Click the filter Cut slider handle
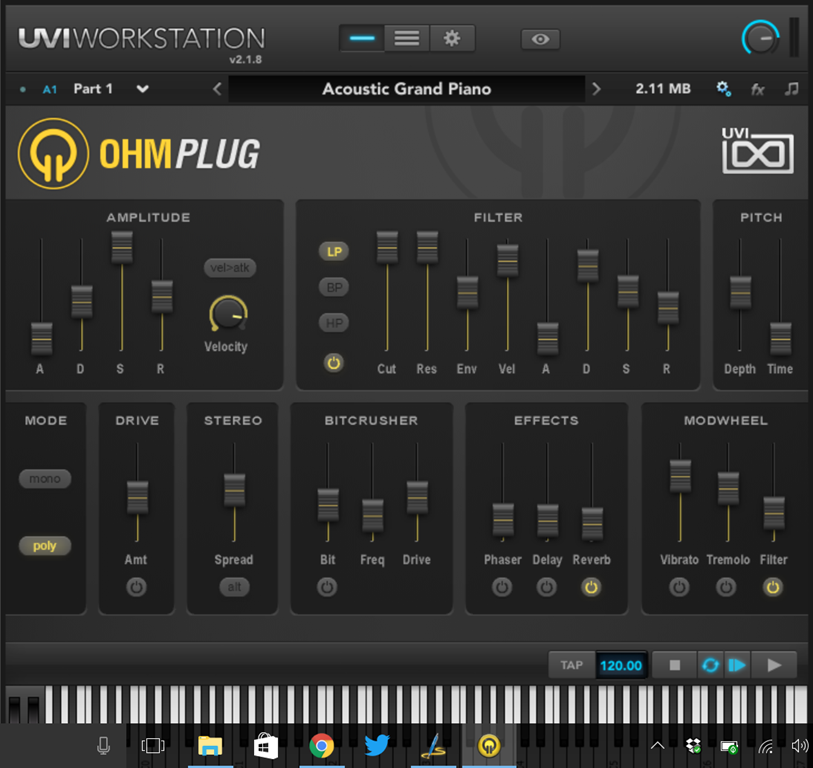Screen dimensions: 813x768 pos(387,247)
